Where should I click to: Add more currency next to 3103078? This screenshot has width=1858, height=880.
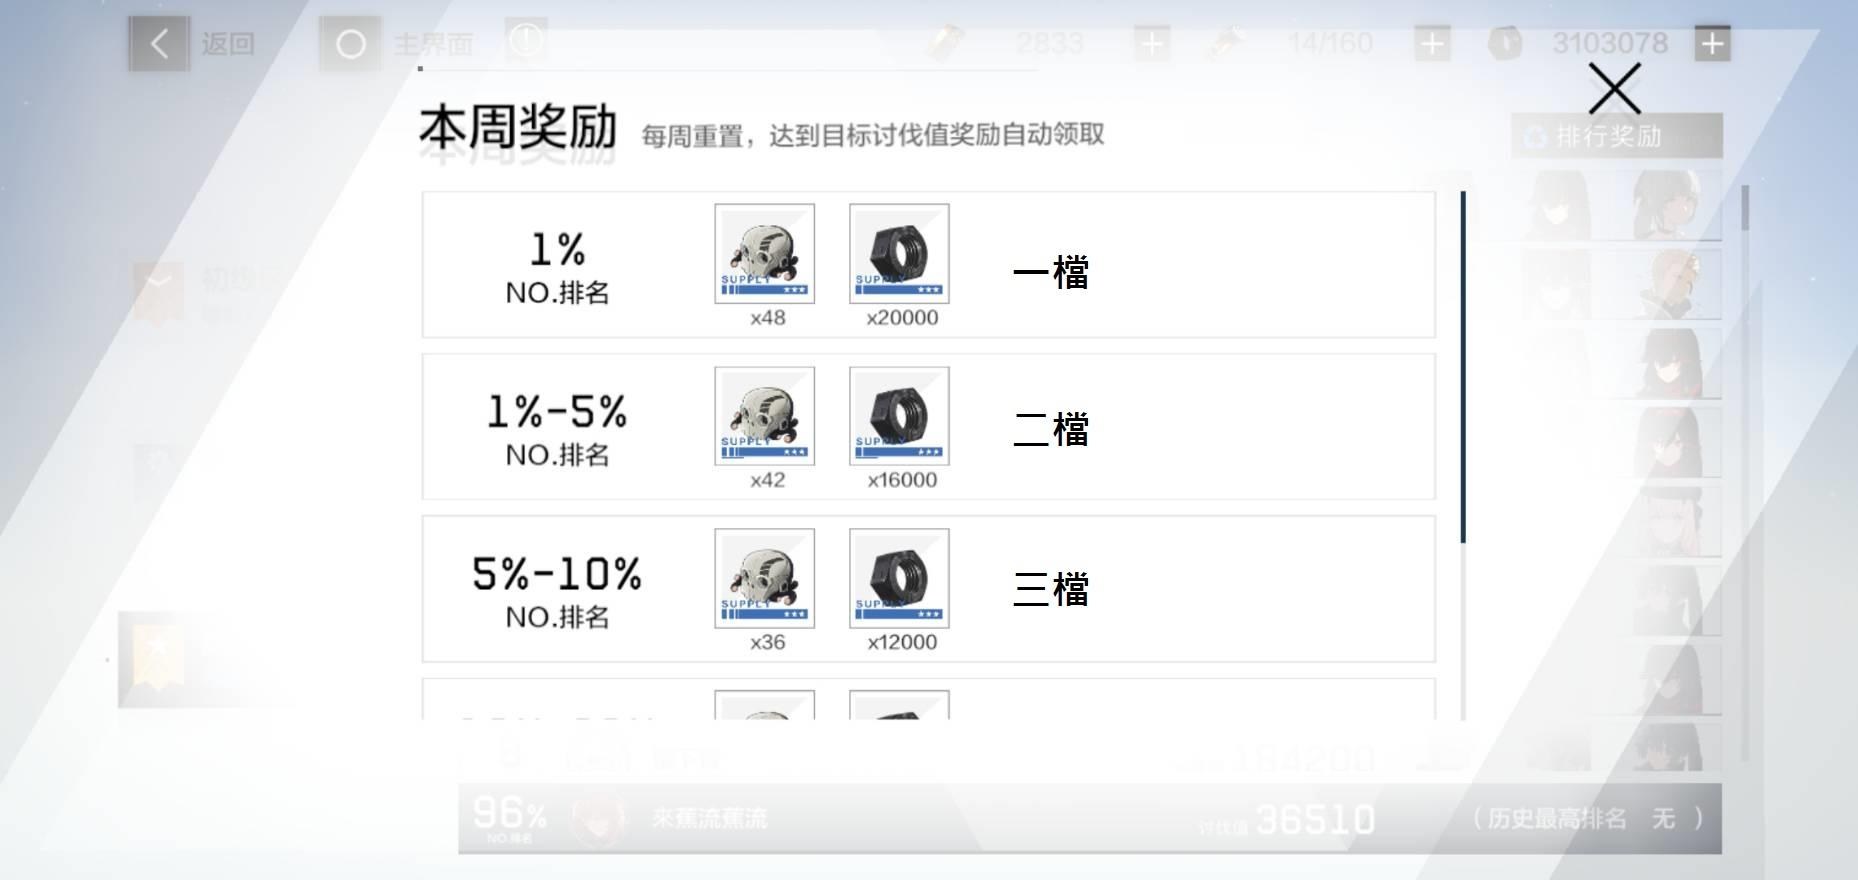tap(1712, 43)
